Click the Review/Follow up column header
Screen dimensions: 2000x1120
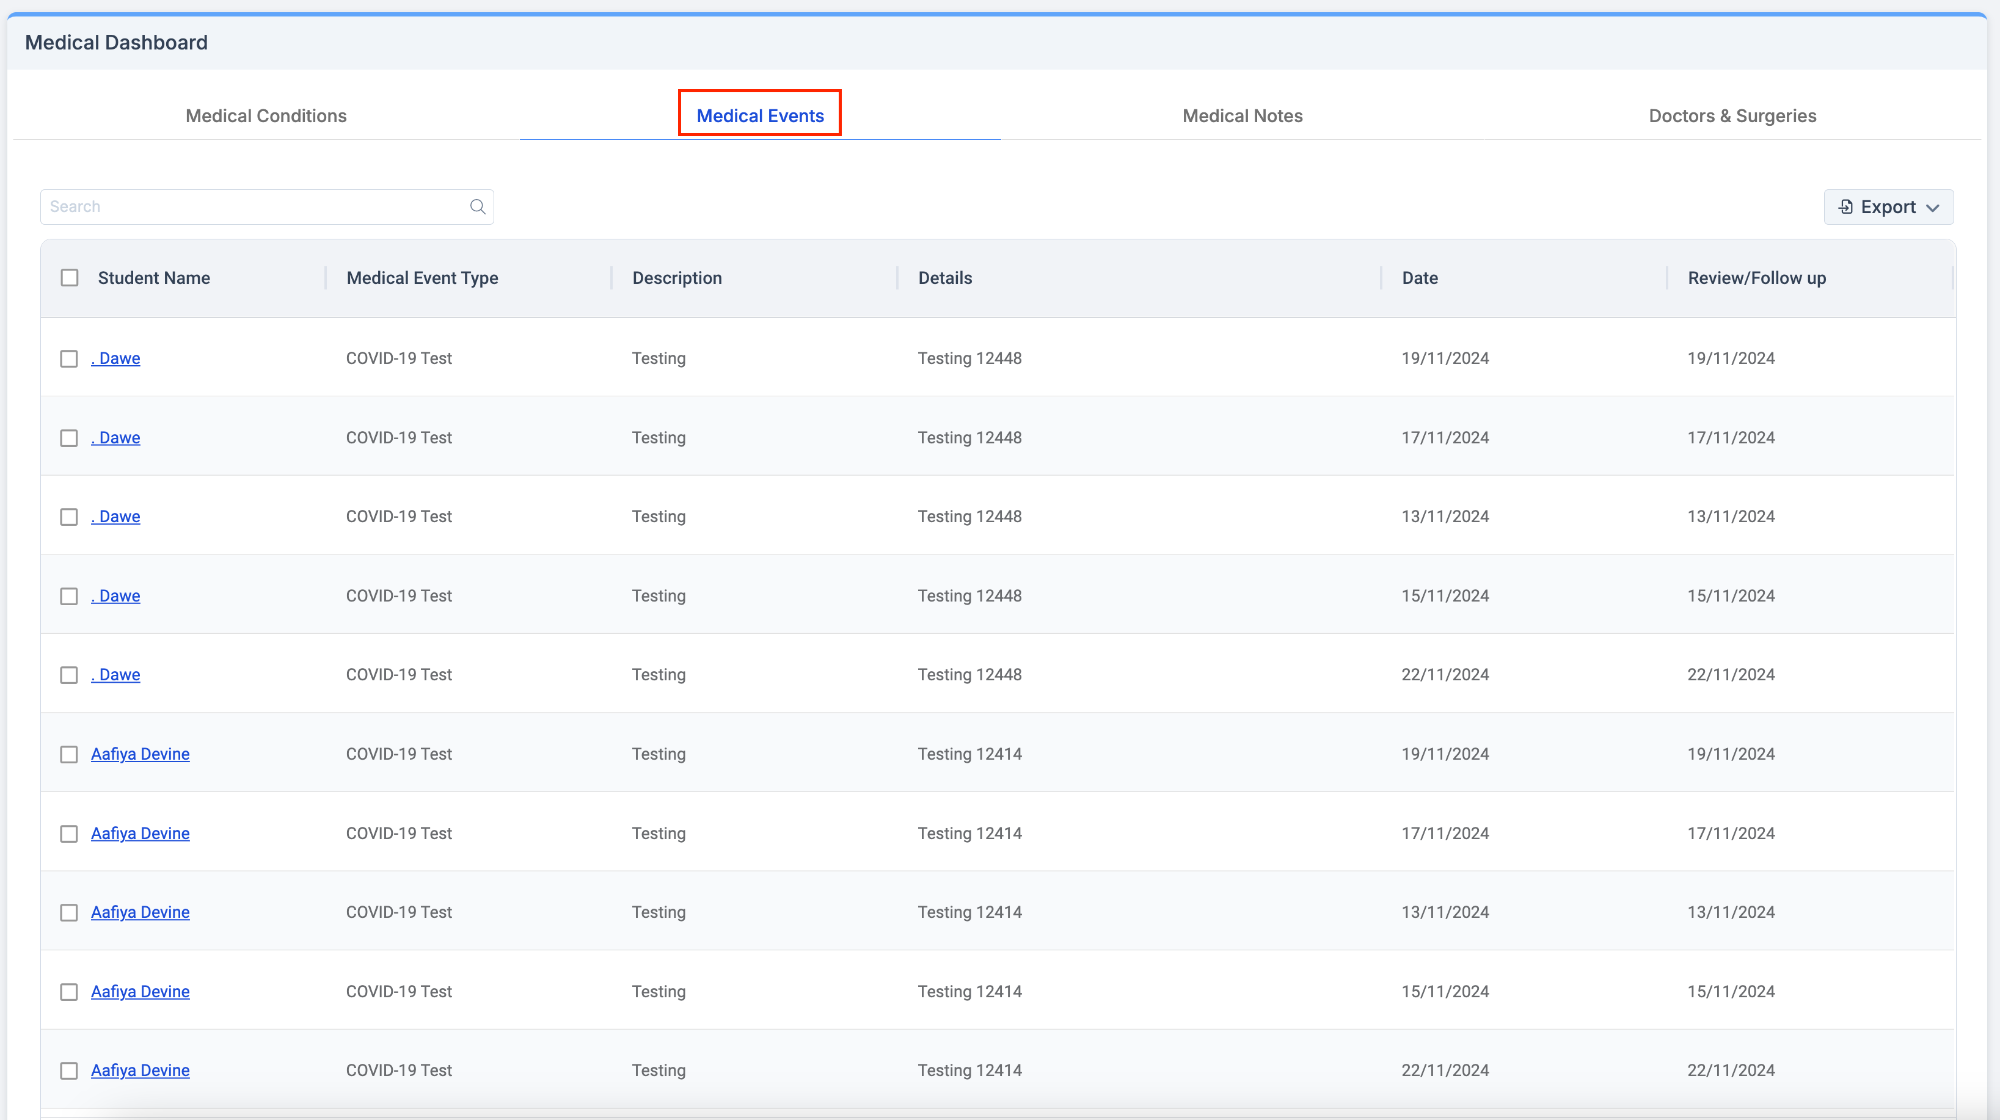(x=1757, y=278)
